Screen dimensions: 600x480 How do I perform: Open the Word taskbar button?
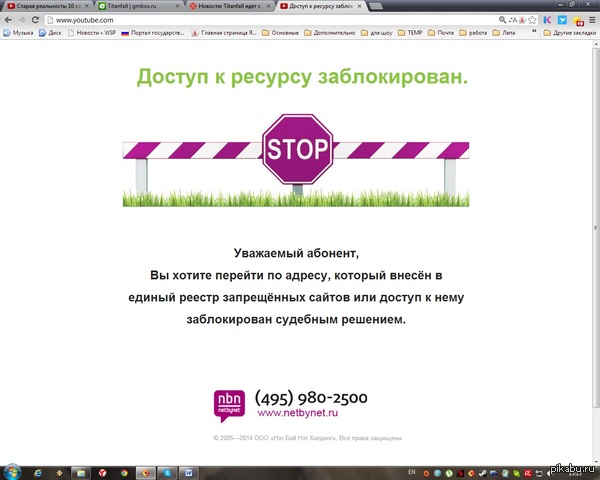[x=189, y=473]
